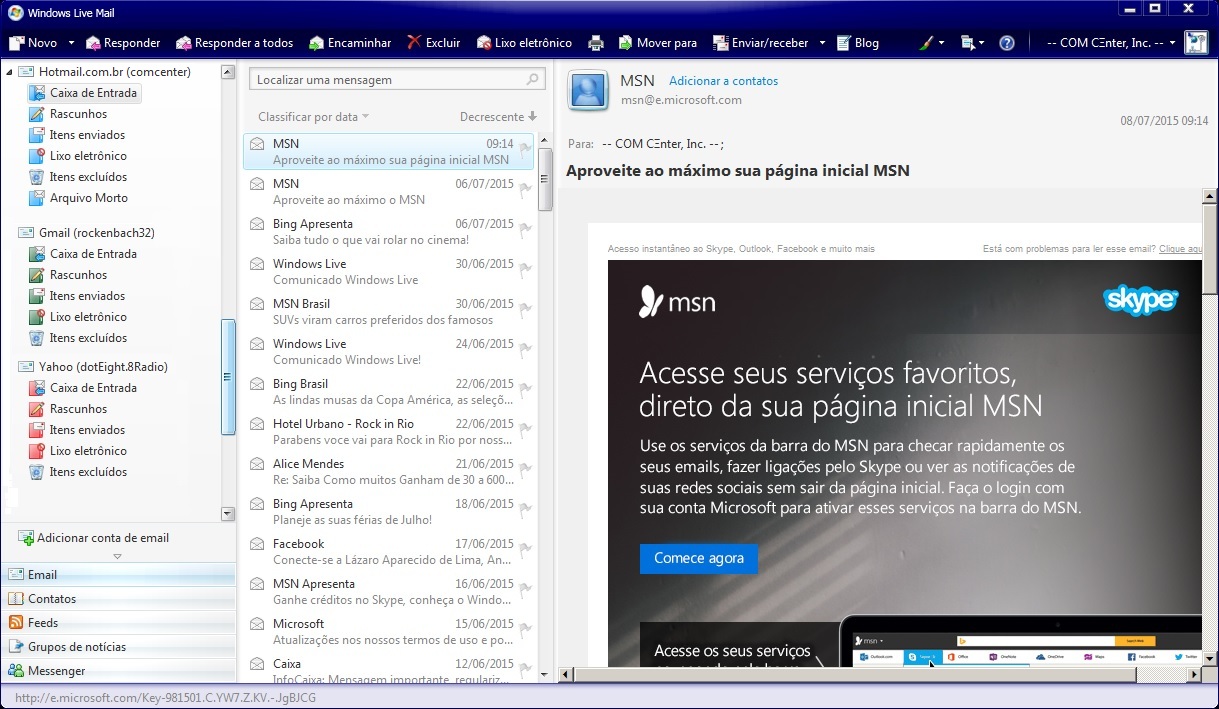Viewport: 1219px width, 709px height.
Task: Open Gmail Itens enviados folder
Action: 77,296
